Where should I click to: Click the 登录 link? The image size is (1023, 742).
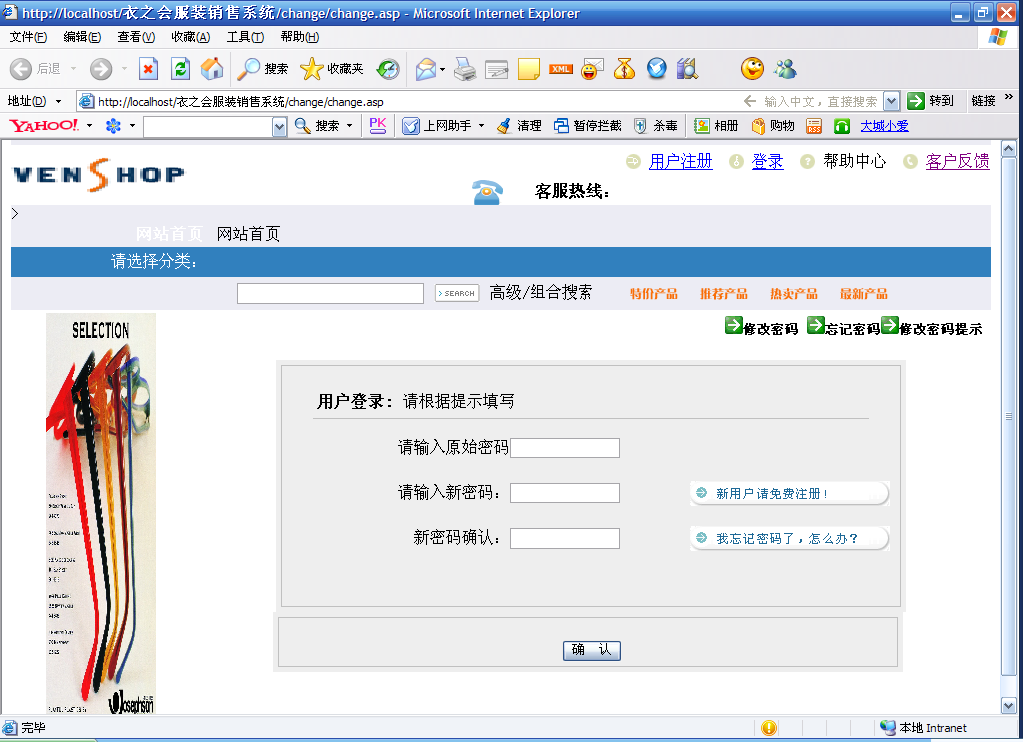tap(767, 161)
